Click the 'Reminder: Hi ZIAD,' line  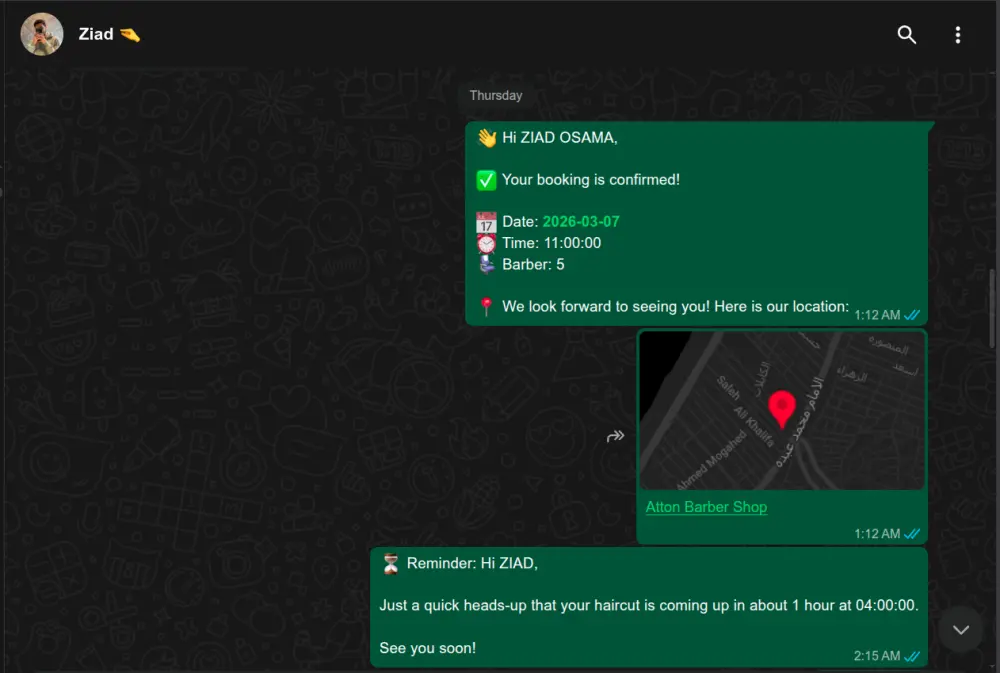pyautogui.click(x=472, y=563)
